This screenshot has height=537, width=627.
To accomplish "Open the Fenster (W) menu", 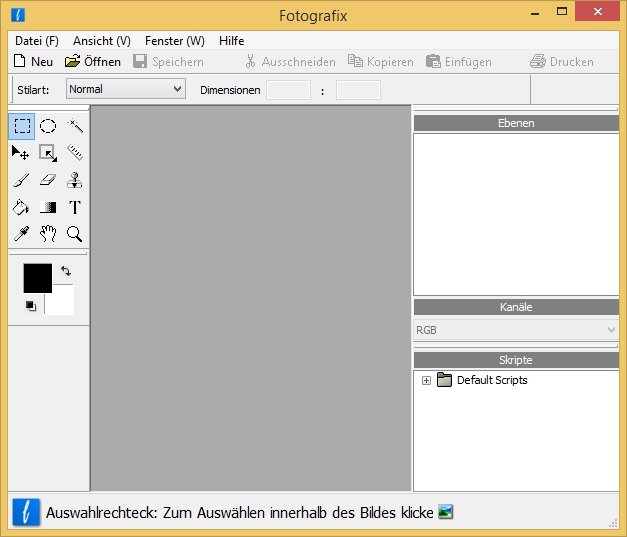I will (174, 41).
